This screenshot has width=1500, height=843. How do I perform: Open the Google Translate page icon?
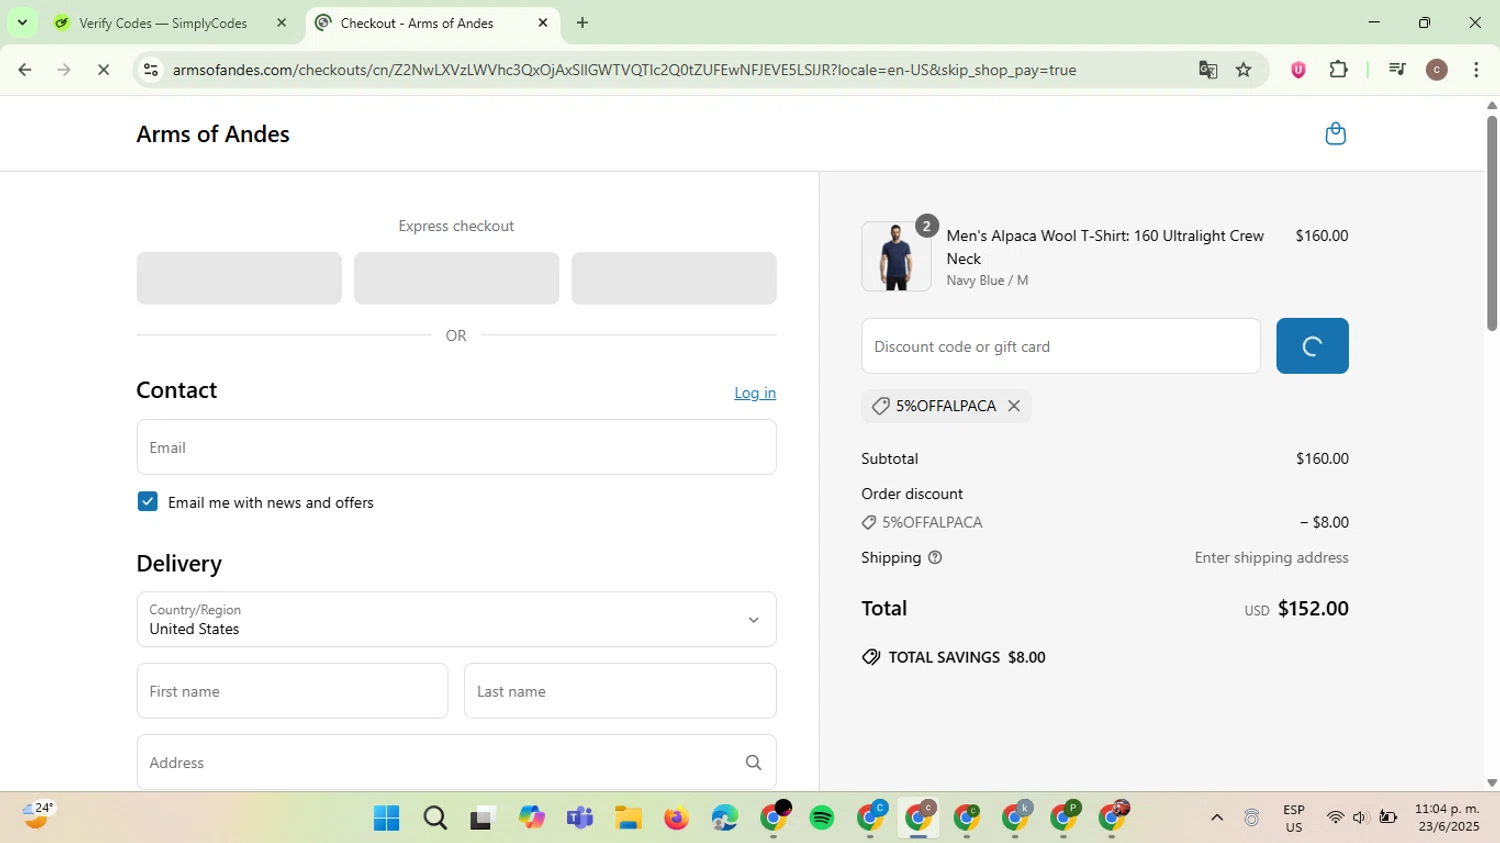click(x=1208, y=70)
